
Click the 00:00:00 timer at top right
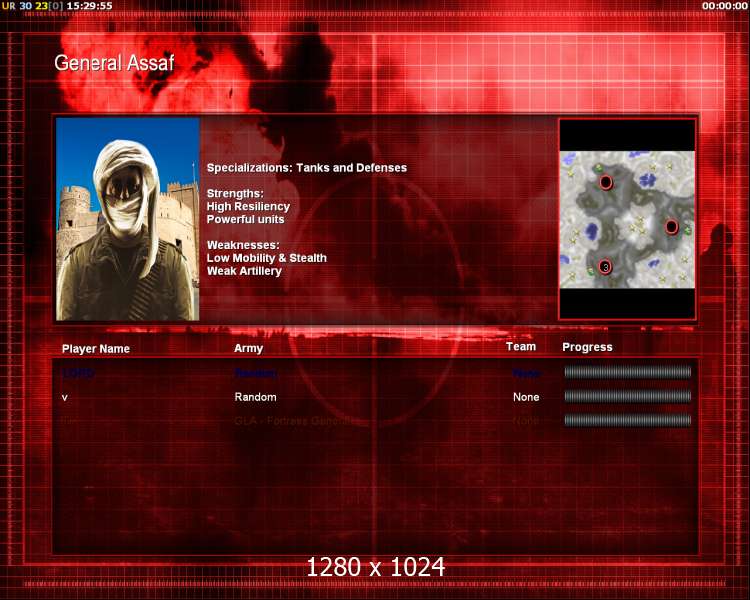[x=725, y=6]
